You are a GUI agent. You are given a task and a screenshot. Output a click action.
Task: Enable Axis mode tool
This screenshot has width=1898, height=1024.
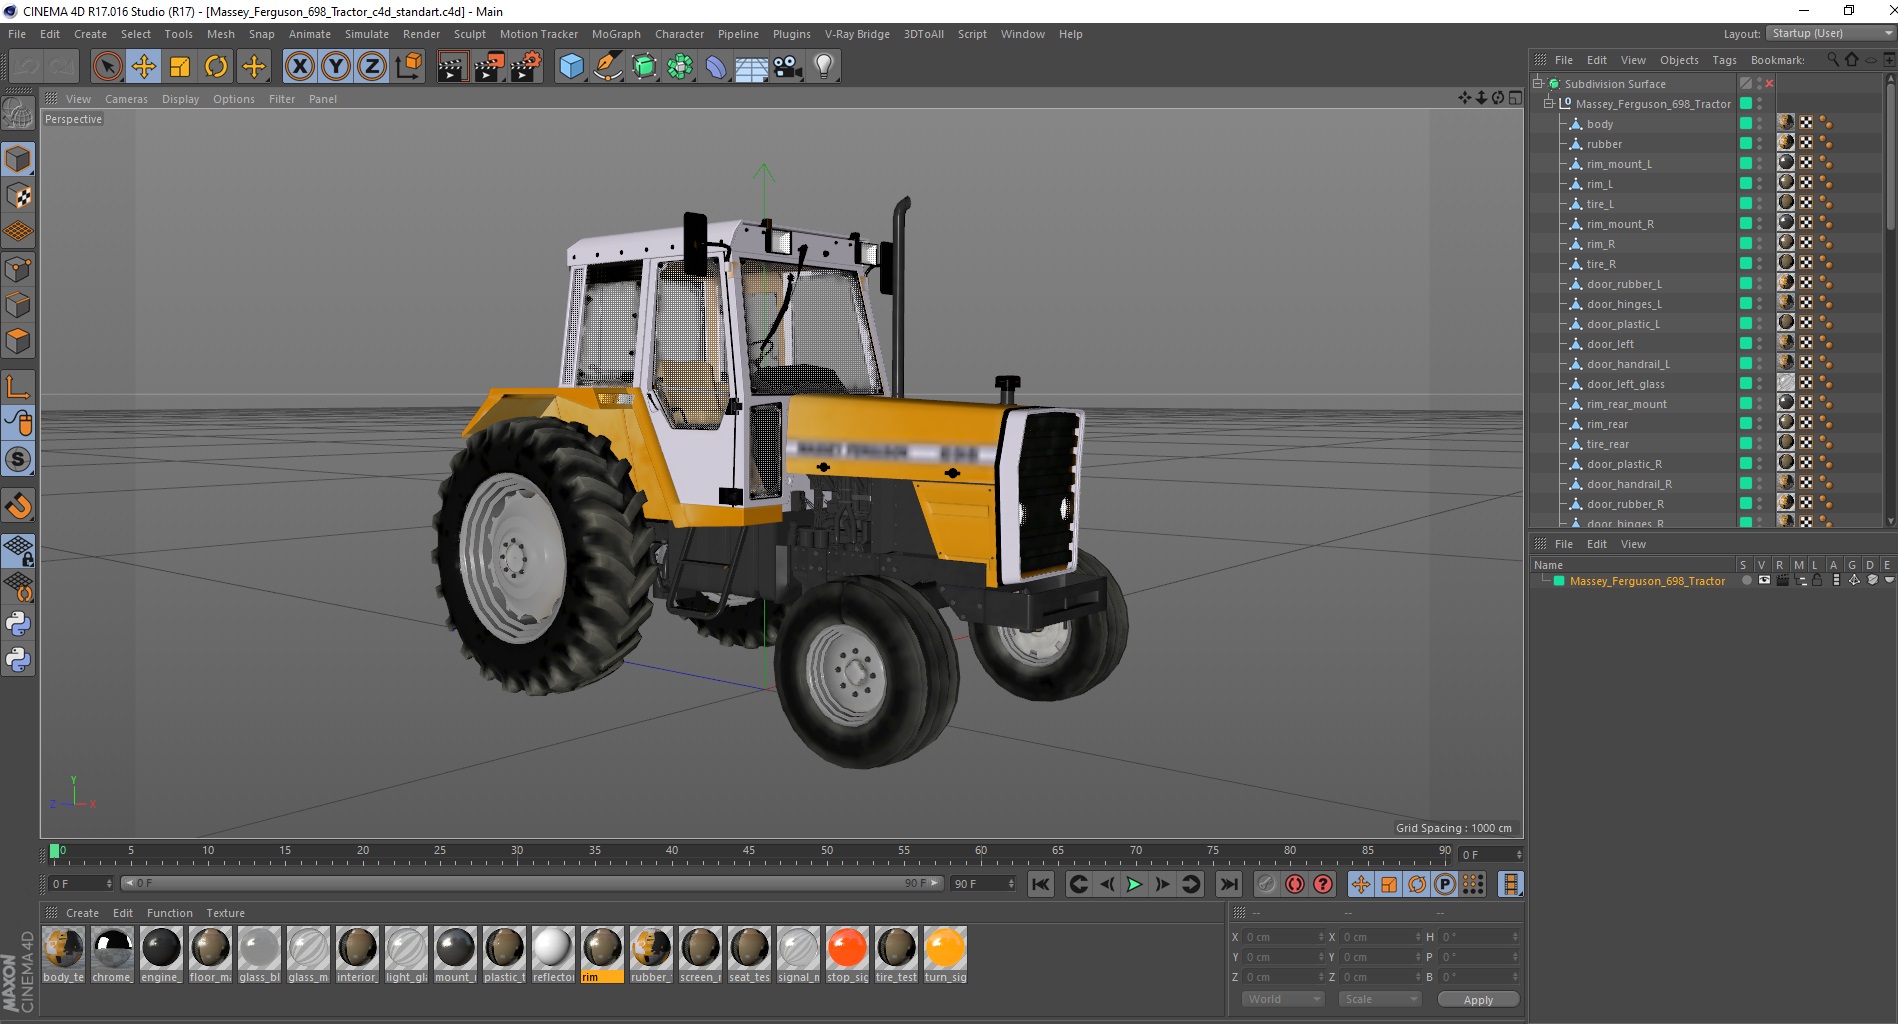18,386
